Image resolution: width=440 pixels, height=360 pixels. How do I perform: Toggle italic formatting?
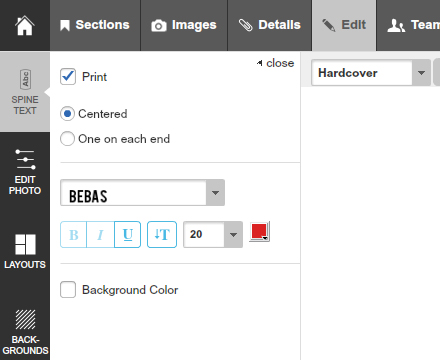100,235
